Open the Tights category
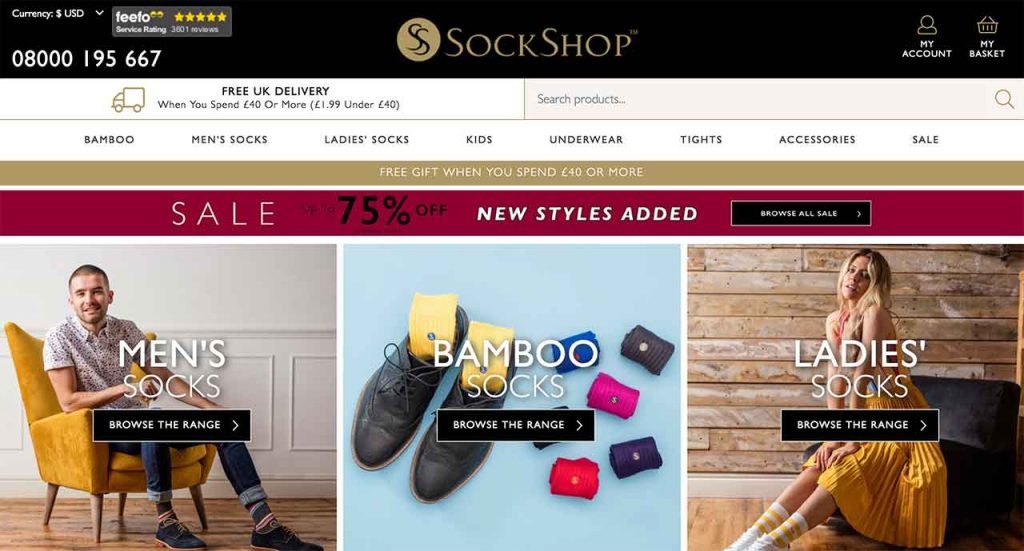Screen dimensions: 1024x551 (701, 140)
